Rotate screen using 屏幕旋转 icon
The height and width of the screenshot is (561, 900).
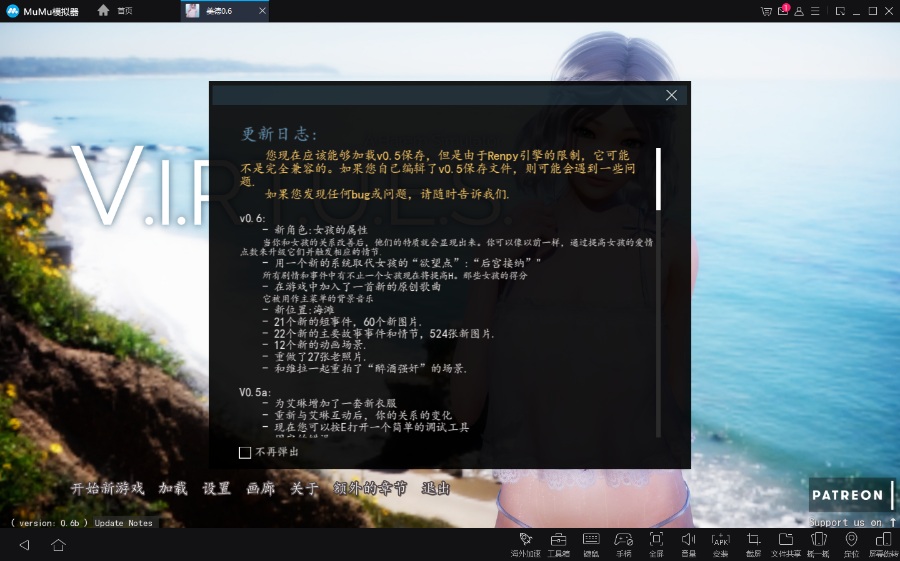tap(883, 544)
